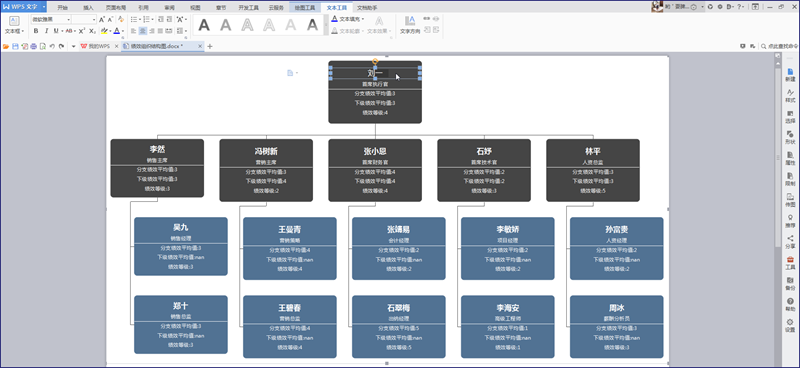Open the 样式 panel in right sidebar
800x368 pixels.
790,96
